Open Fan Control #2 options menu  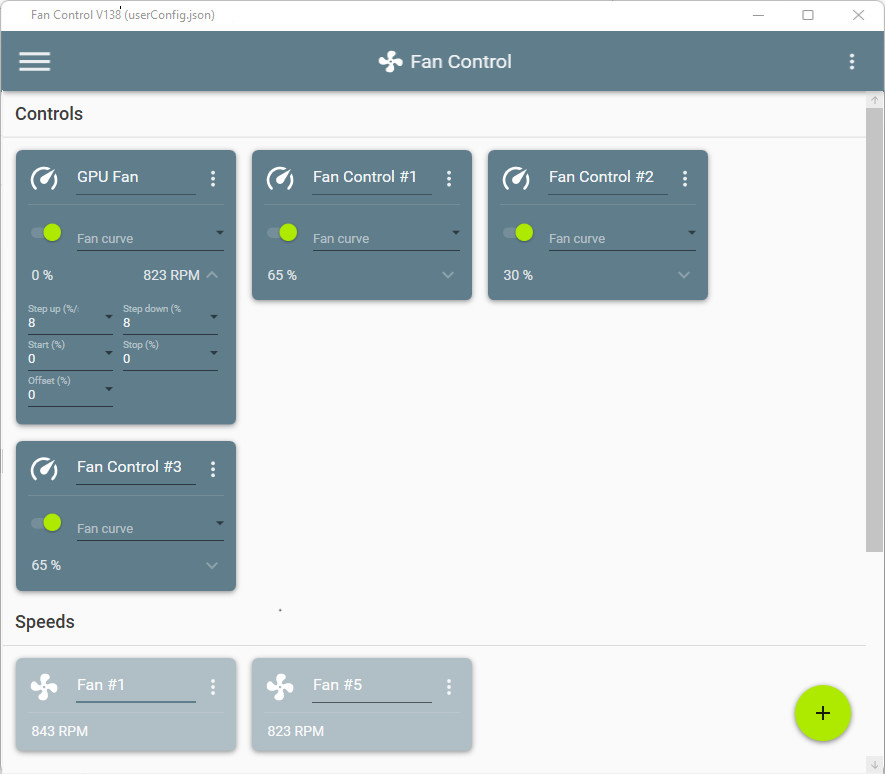685,179
